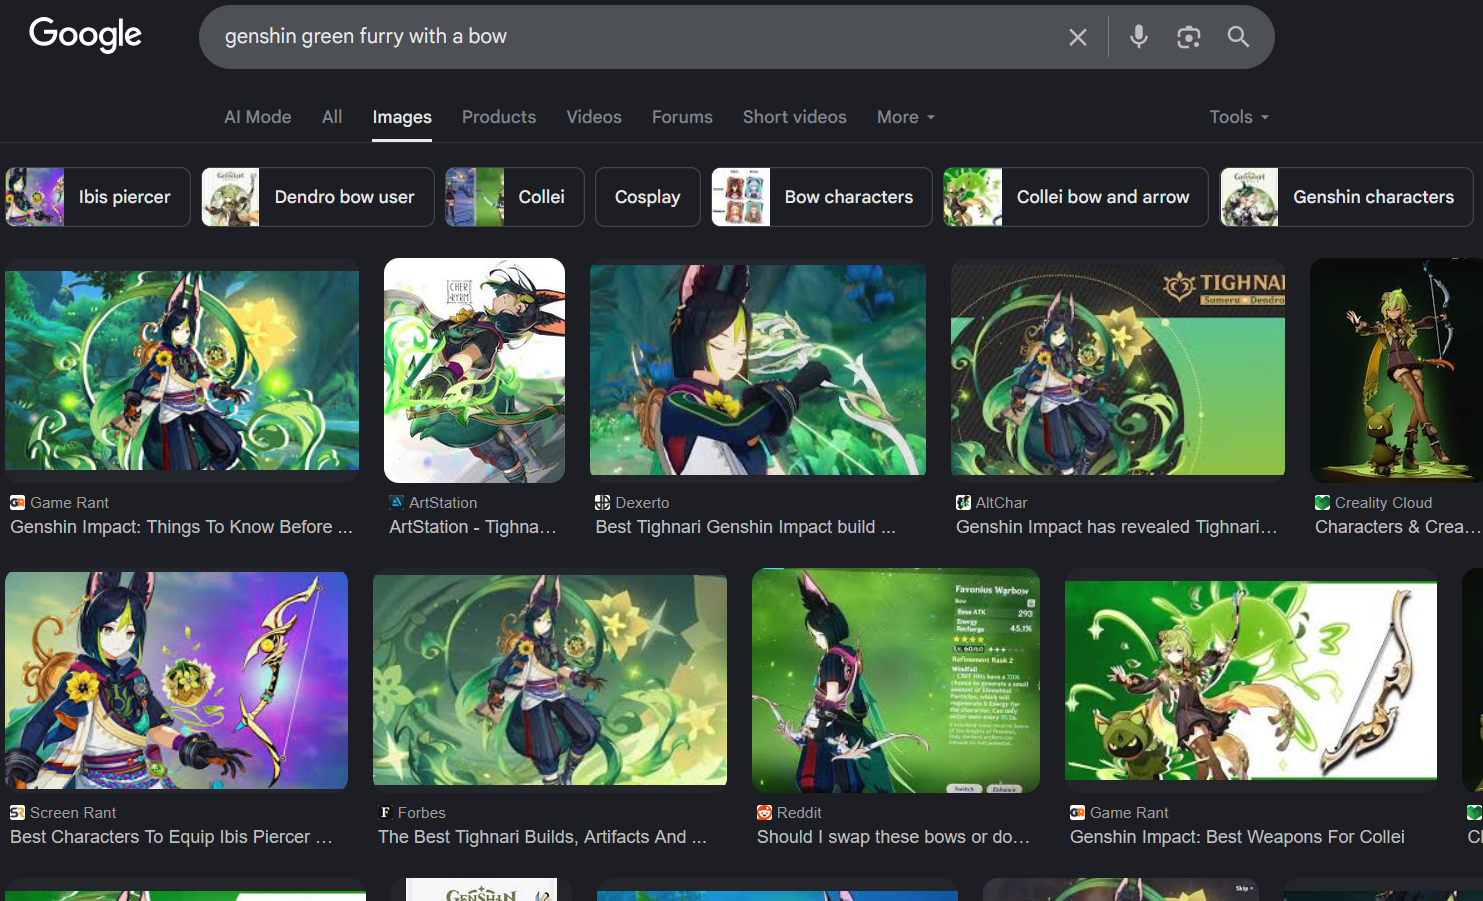Click the AltChar source favicon
Screen dimensions: 1483x901
click(x=963, y=503)
